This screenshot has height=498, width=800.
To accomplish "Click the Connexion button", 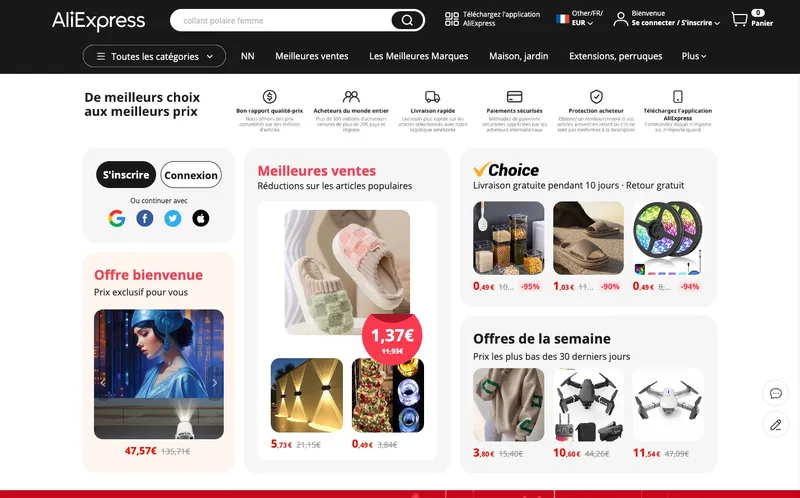I will coord(191,175).
